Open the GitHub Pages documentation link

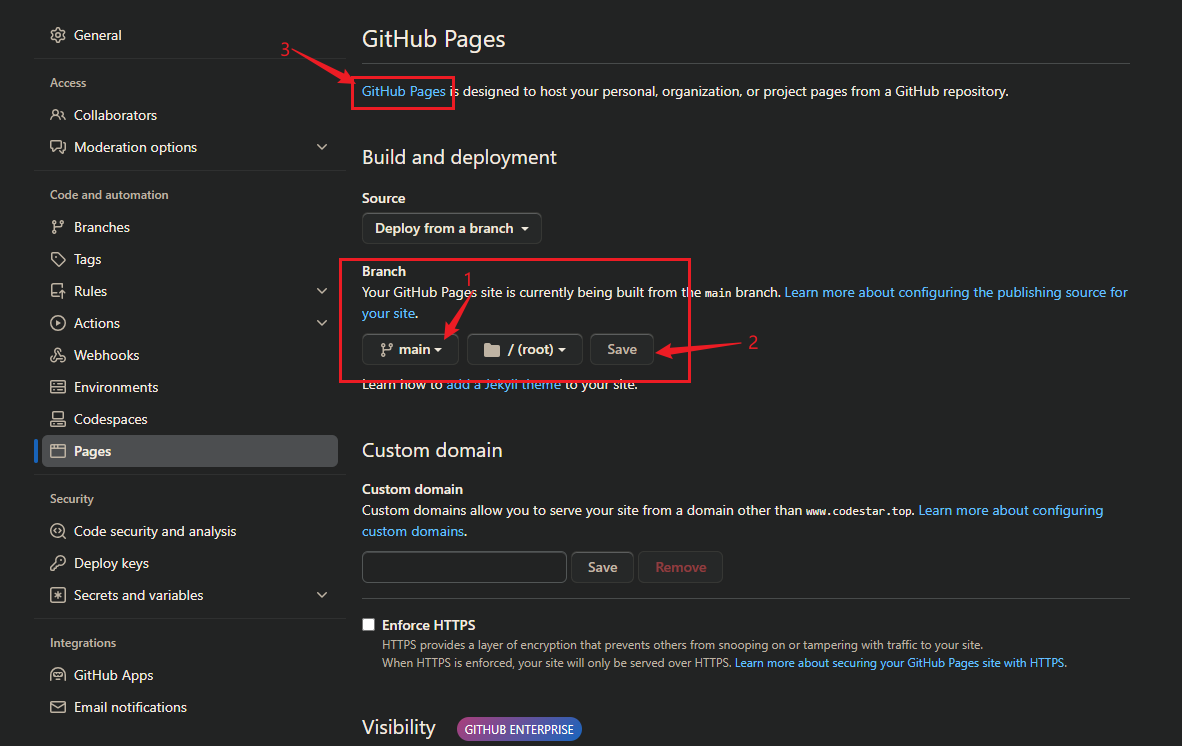pyautogui.click(x=403, y=91)
